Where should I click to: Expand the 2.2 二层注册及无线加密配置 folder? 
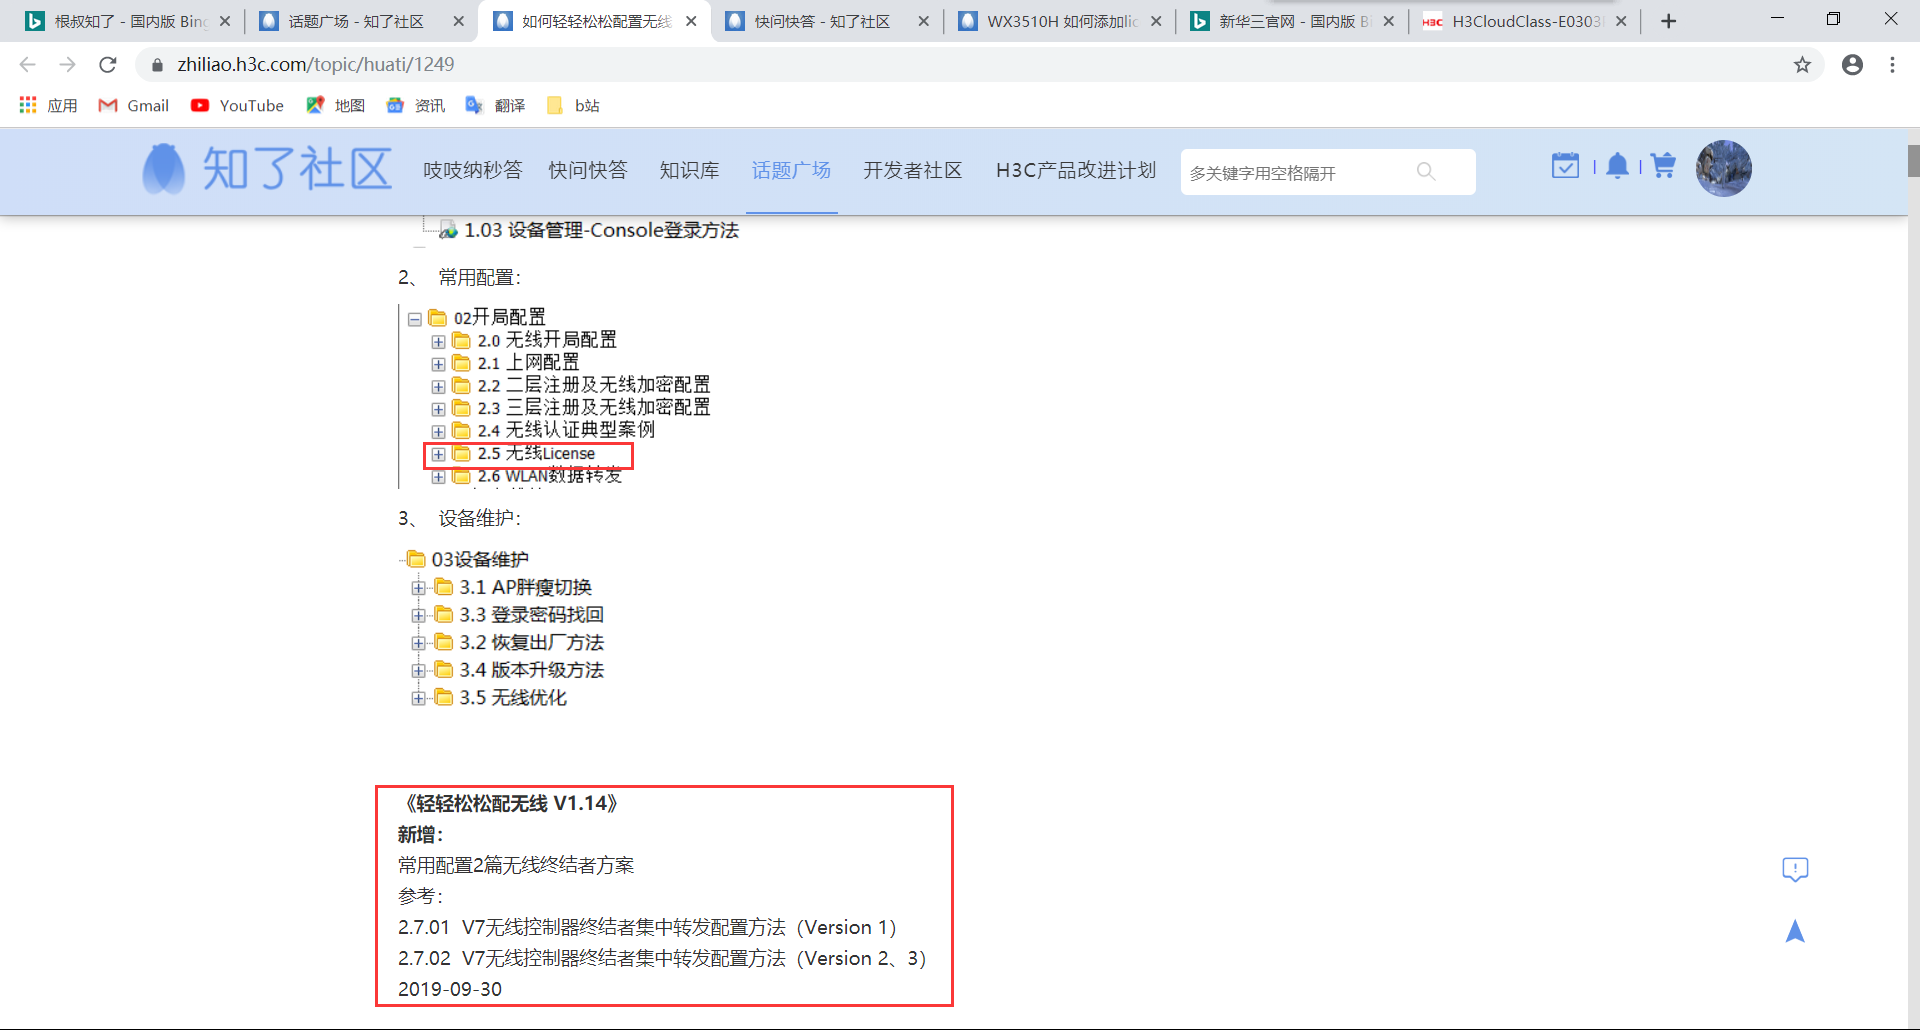438,387
